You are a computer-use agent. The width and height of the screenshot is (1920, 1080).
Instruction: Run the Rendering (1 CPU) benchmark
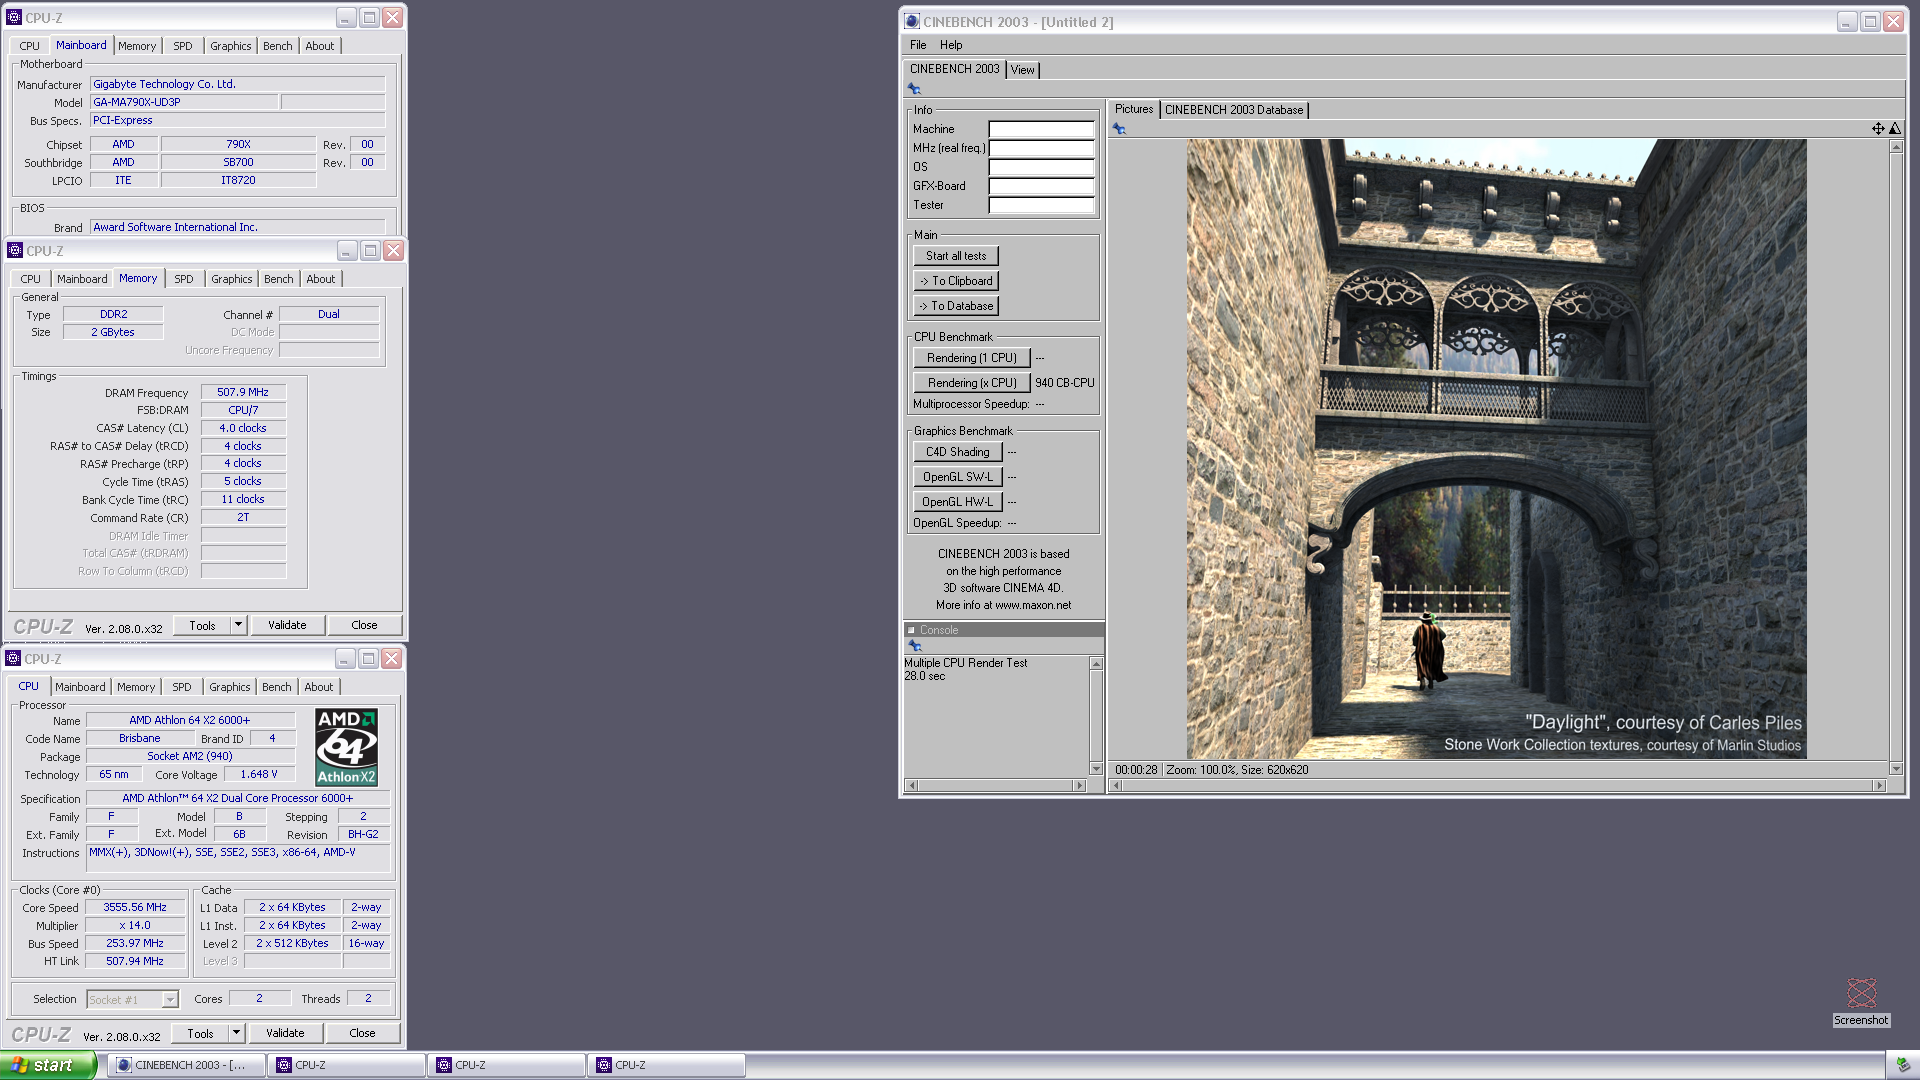point(971,358)
